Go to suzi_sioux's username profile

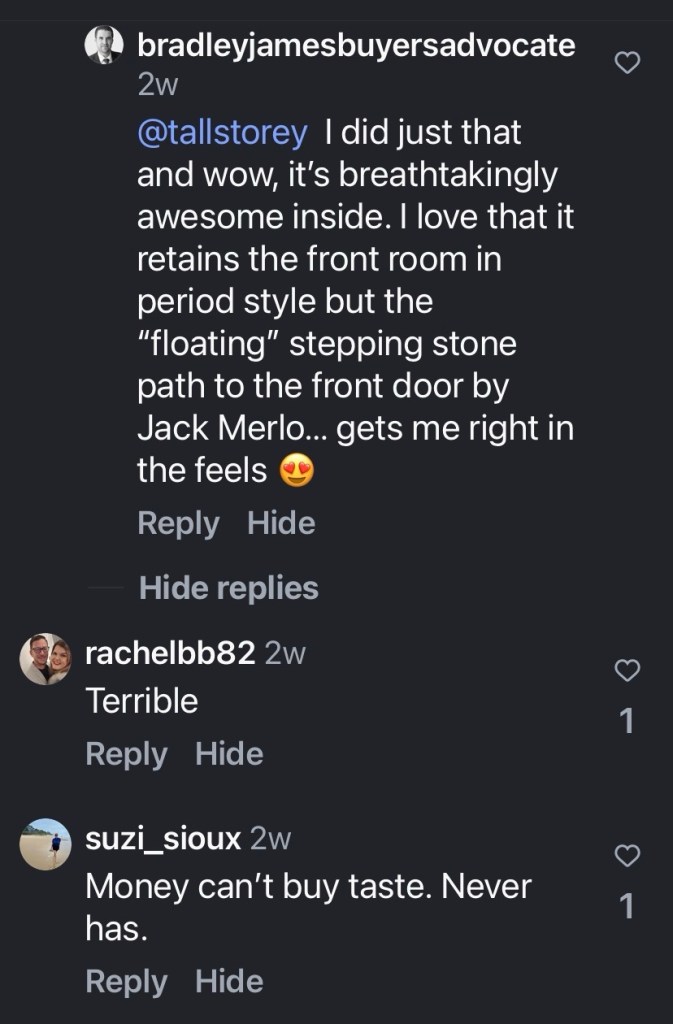click(x=163, y=838)
